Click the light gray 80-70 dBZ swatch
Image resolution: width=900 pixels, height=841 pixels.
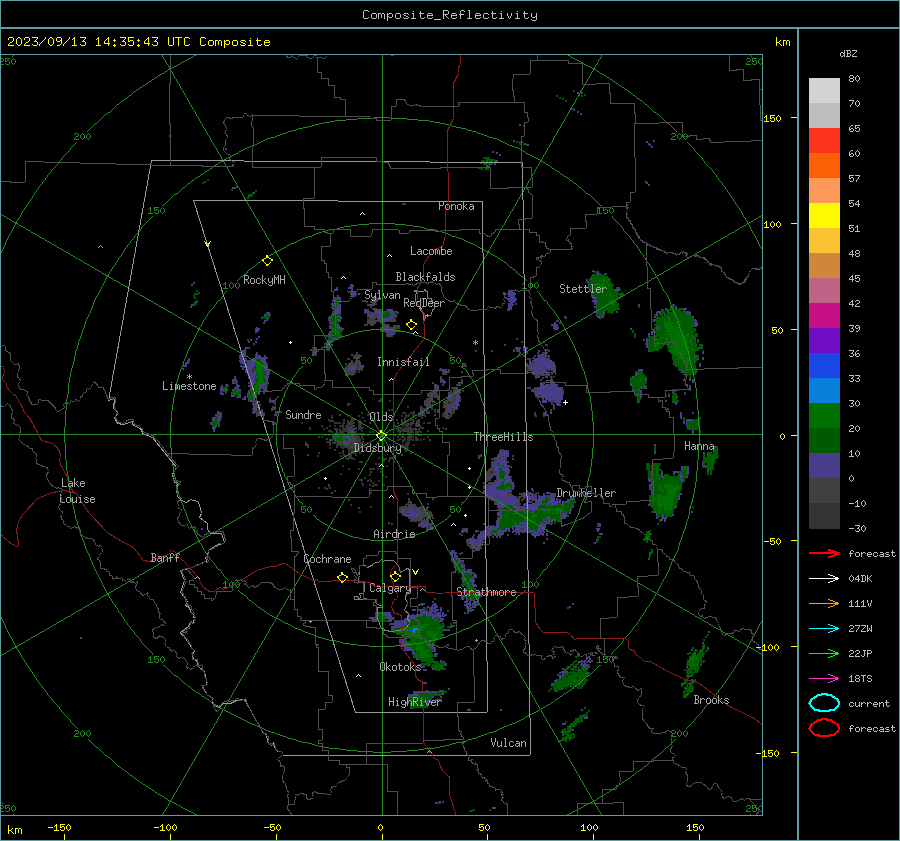click(824, 91)
